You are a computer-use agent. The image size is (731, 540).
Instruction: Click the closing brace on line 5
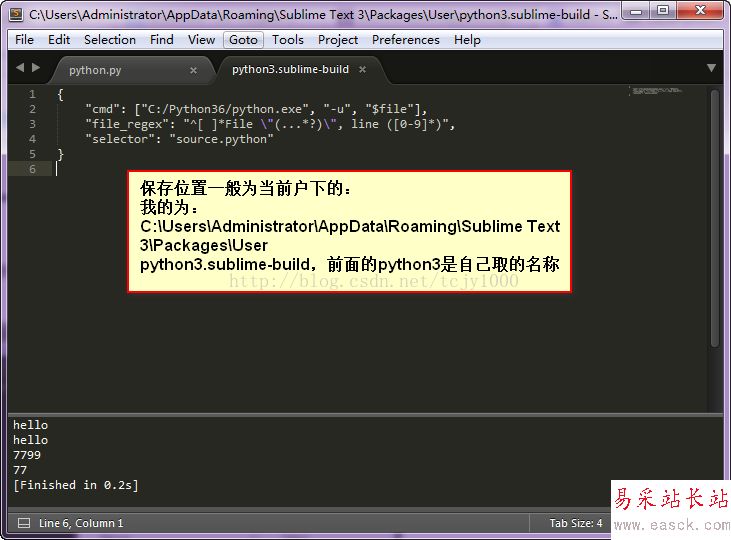pyautogui.click(x=60, y=154)
